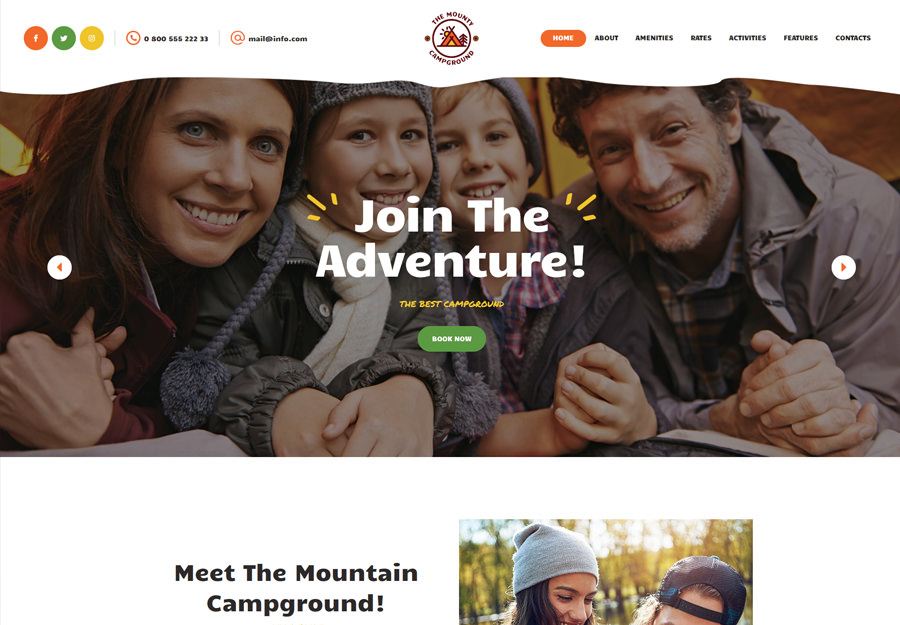
Task: Click the email @ icon
Action: [x=238, y=38]
